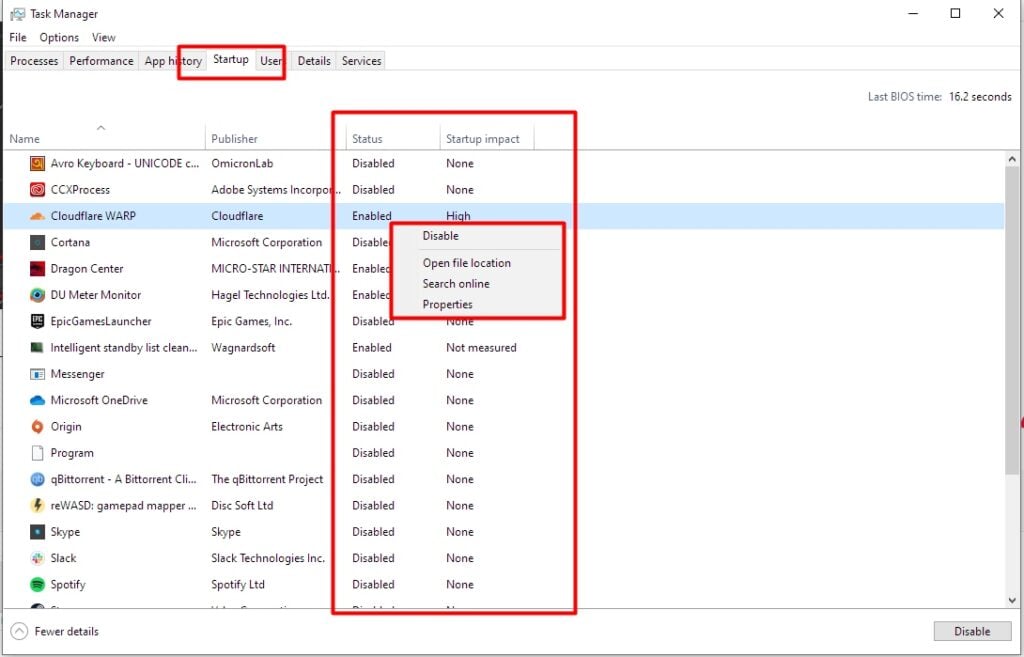
Task: Sort by the Publisher column header
Action: (x=275, y=138)
